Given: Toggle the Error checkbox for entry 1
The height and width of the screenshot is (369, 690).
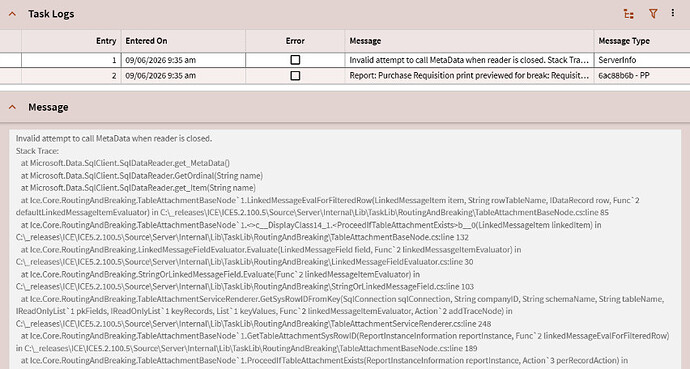Looking at the screenshot, I should pyautogui.click(x=295, y=60).
